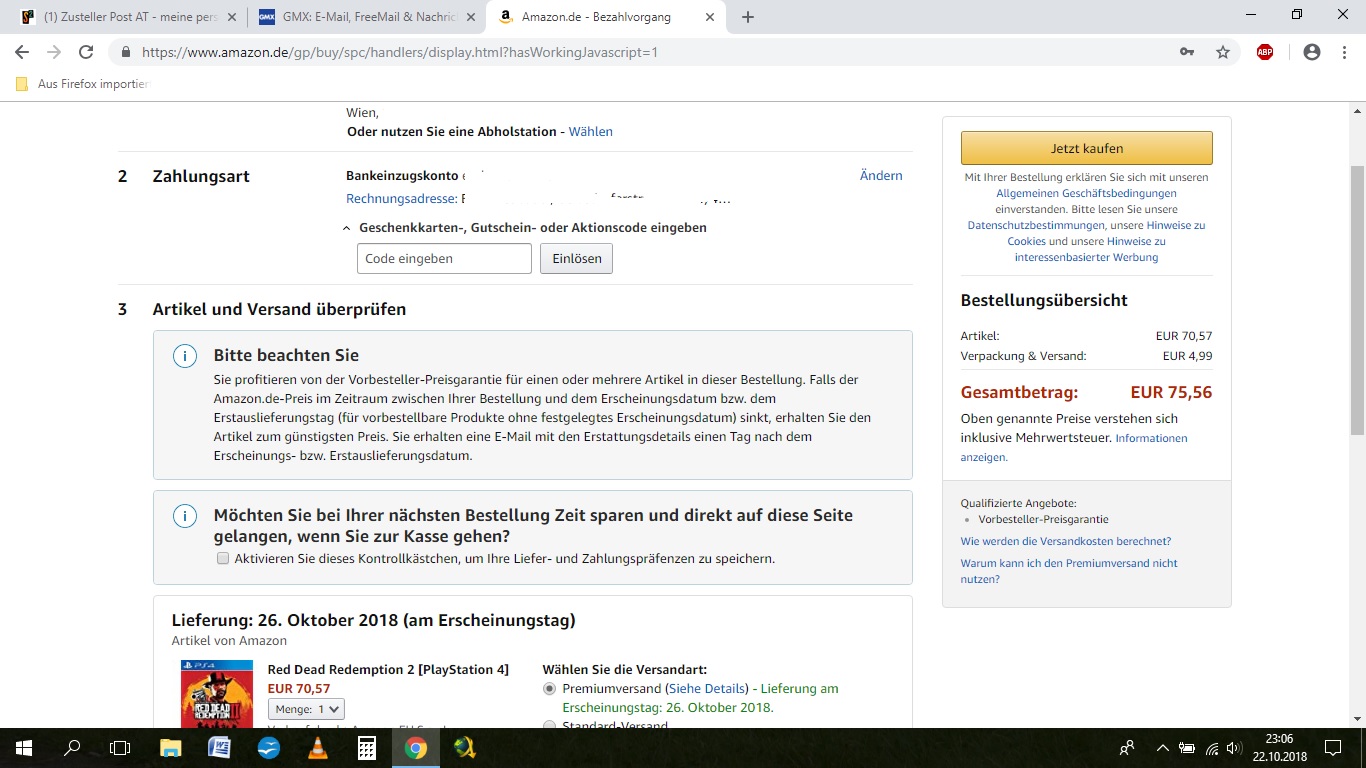Click Wählen to choose an Abholstation

point(591,131)
